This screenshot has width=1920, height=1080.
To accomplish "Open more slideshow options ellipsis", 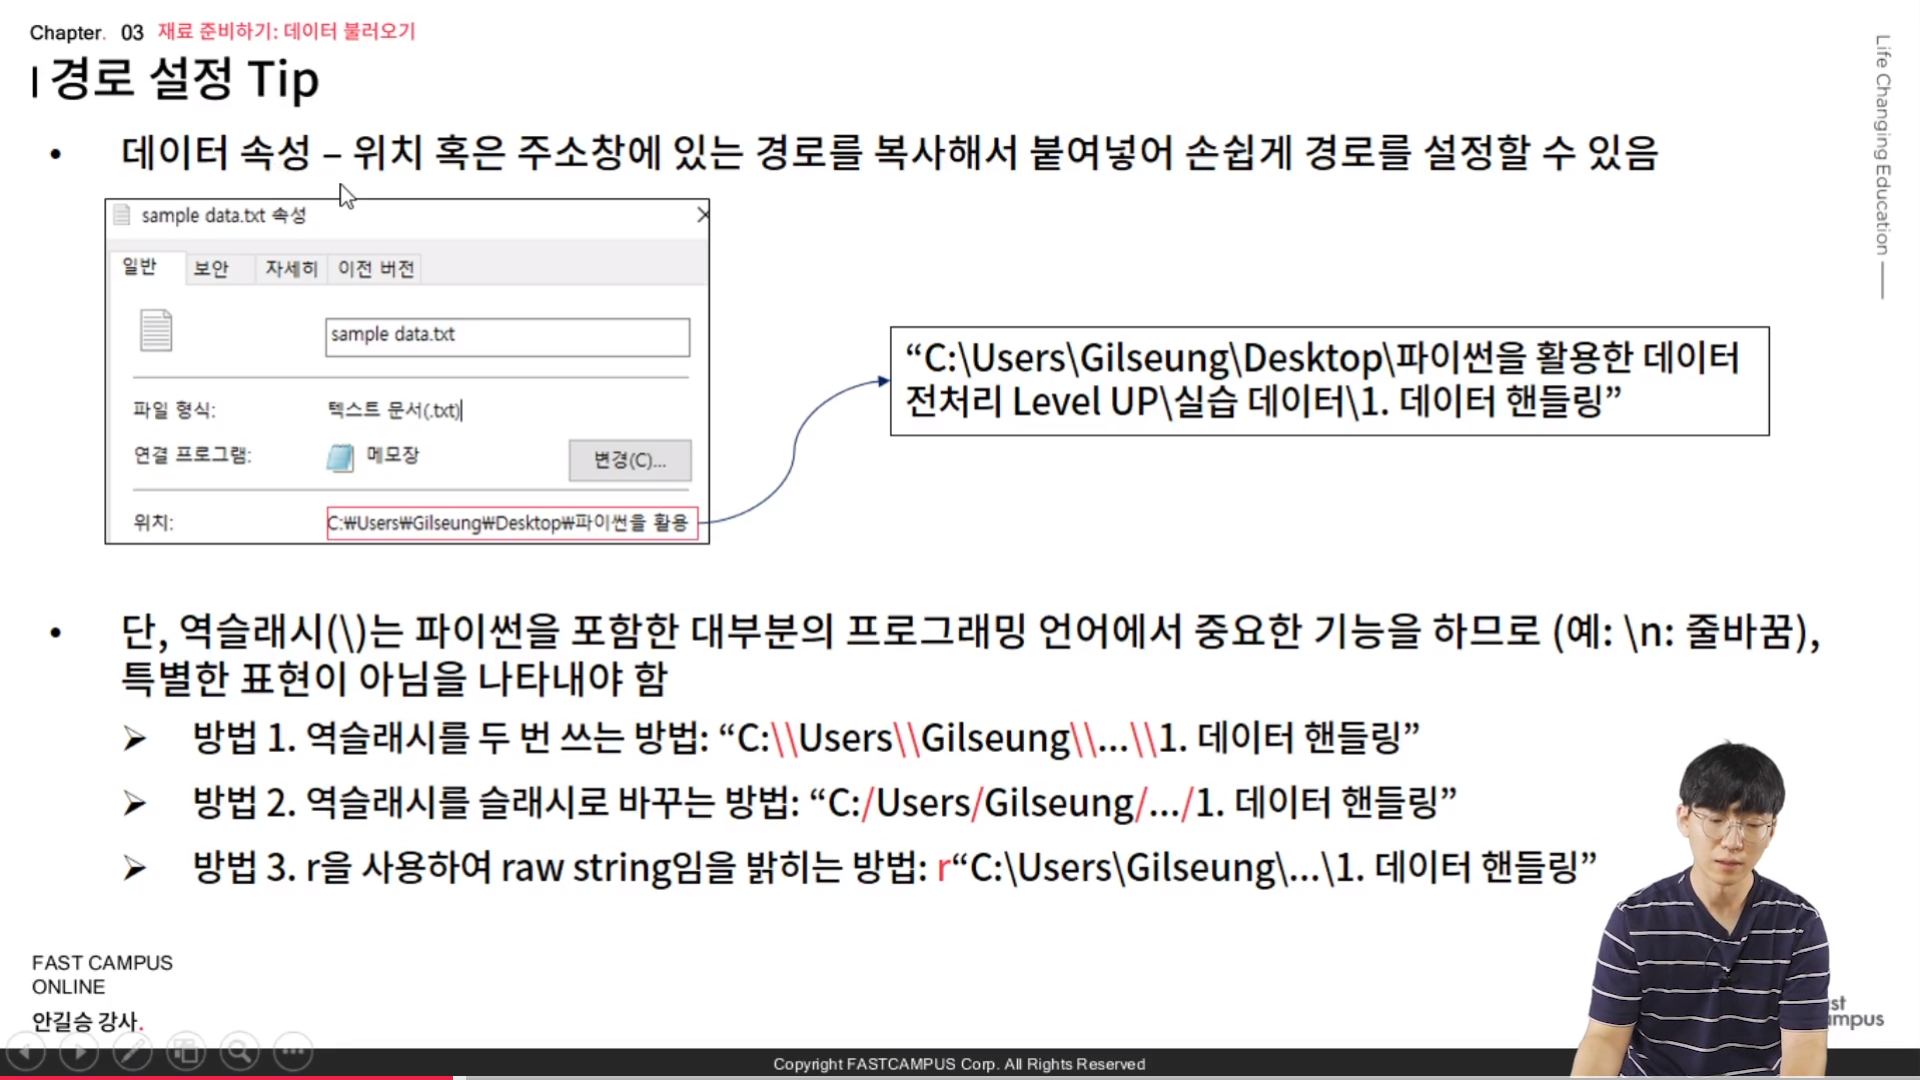I will (293, 1051).
